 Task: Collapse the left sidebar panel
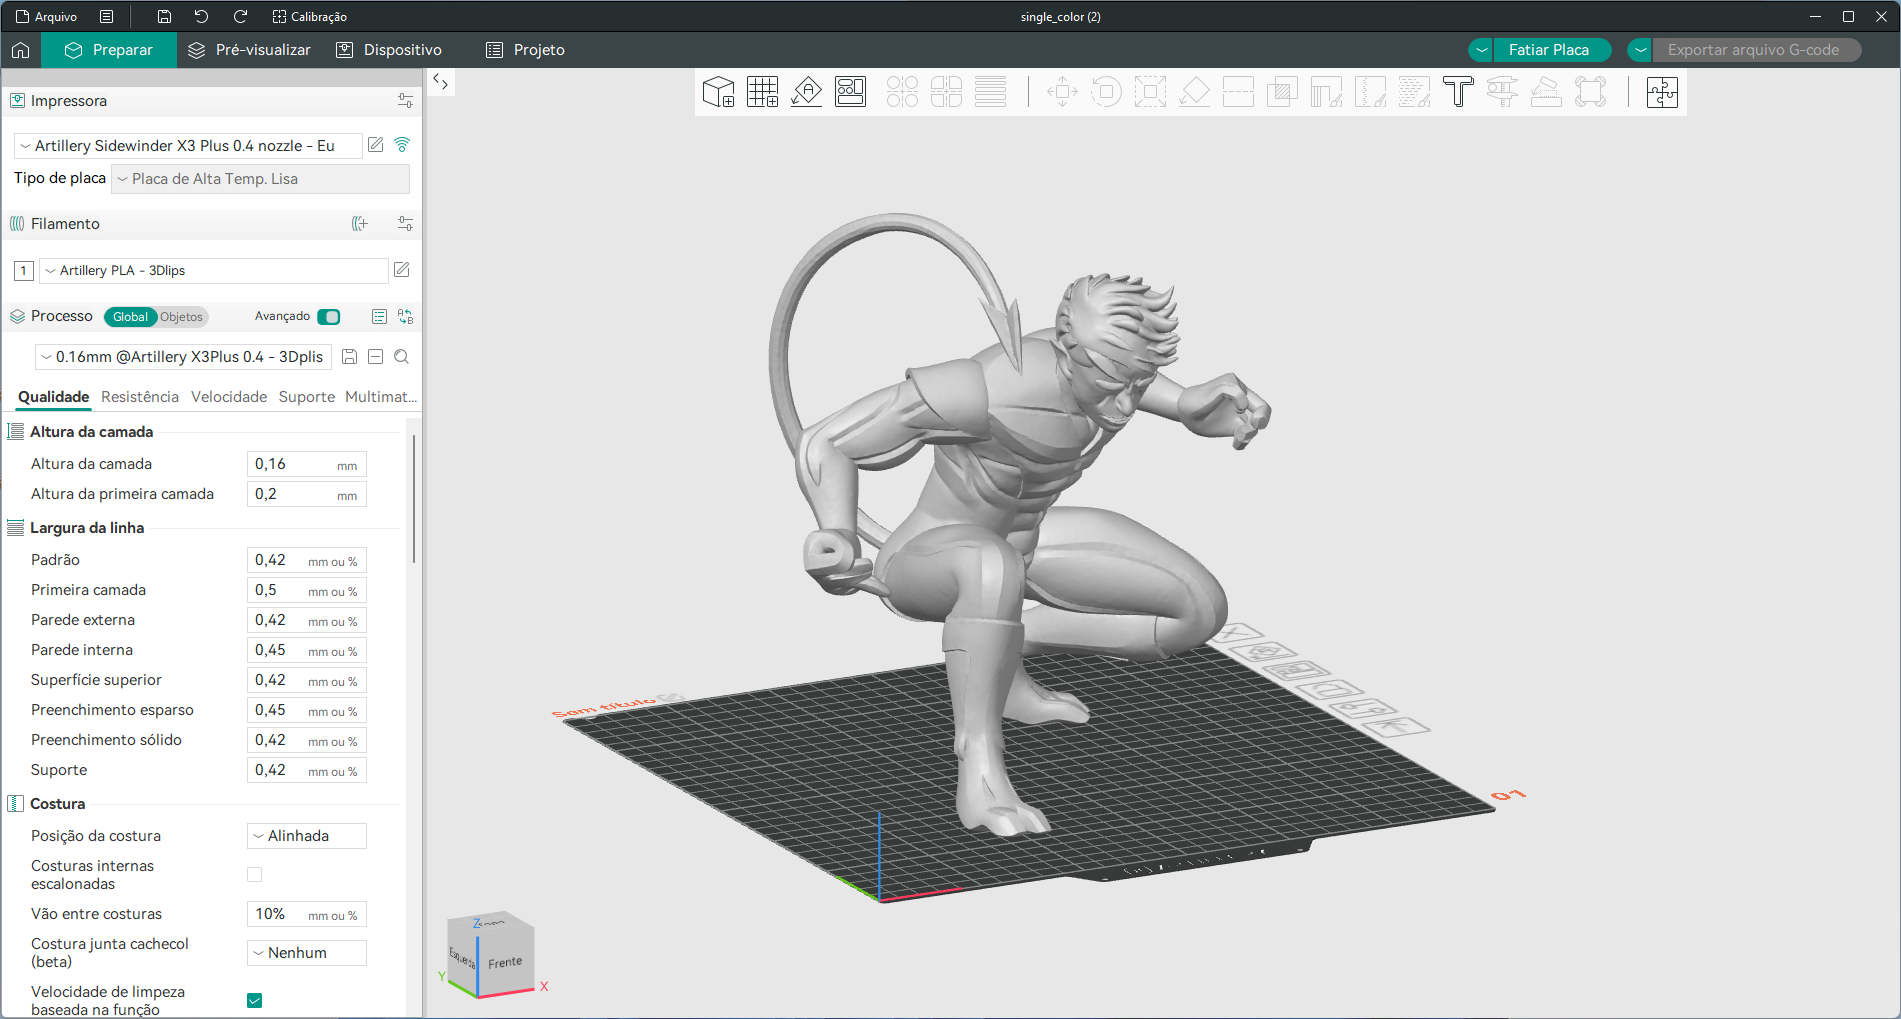pos(441,82)
